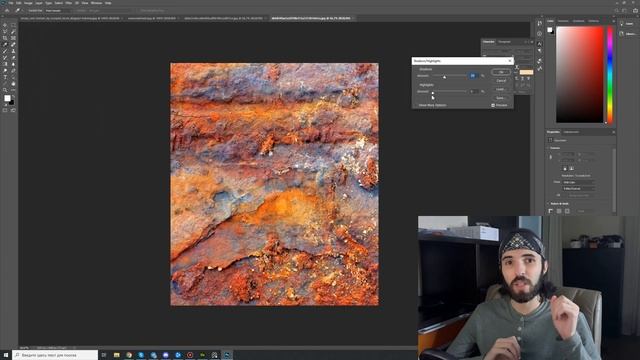Collapse the Canvas section in Properties

548,148
